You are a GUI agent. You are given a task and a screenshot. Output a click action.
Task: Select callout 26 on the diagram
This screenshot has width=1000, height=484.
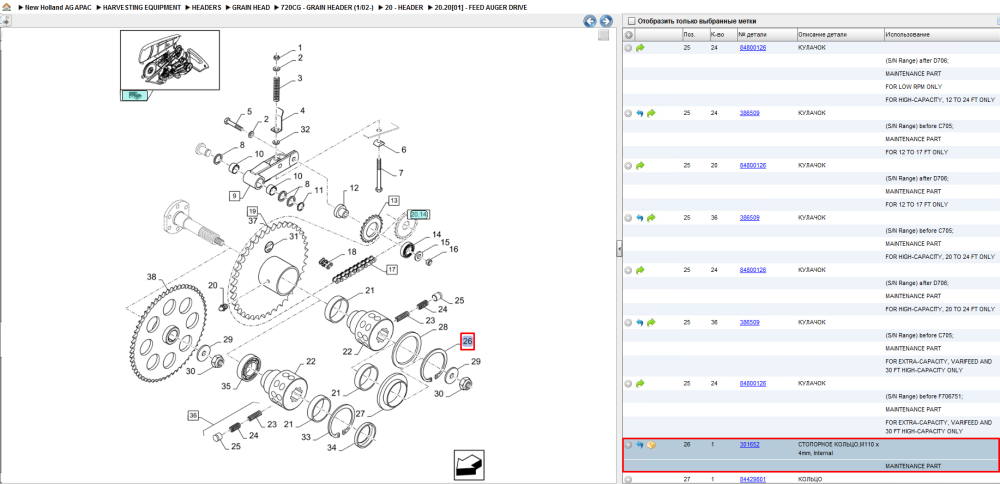[x=467, y=342]
